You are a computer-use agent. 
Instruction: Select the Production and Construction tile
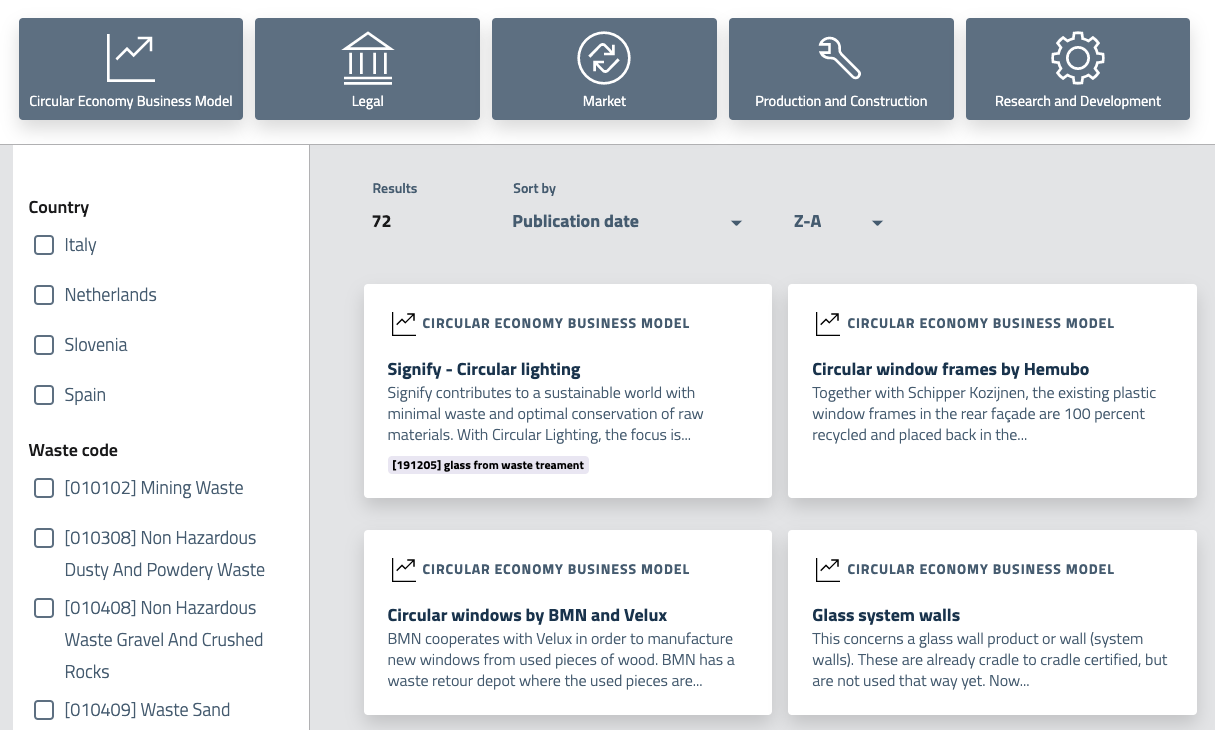(x=841, y=69)
